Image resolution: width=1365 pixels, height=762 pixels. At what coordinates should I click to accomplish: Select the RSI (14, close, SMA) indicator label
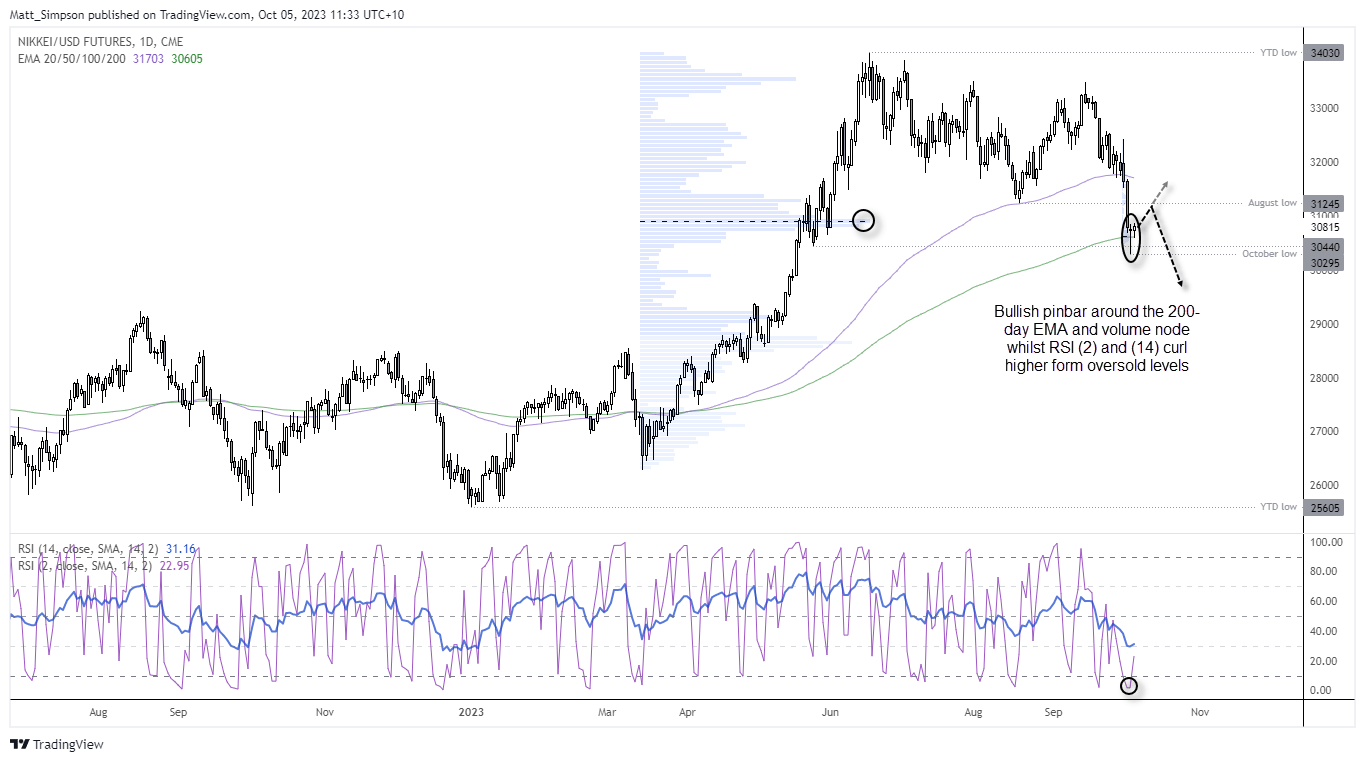[x=88, y=549]
